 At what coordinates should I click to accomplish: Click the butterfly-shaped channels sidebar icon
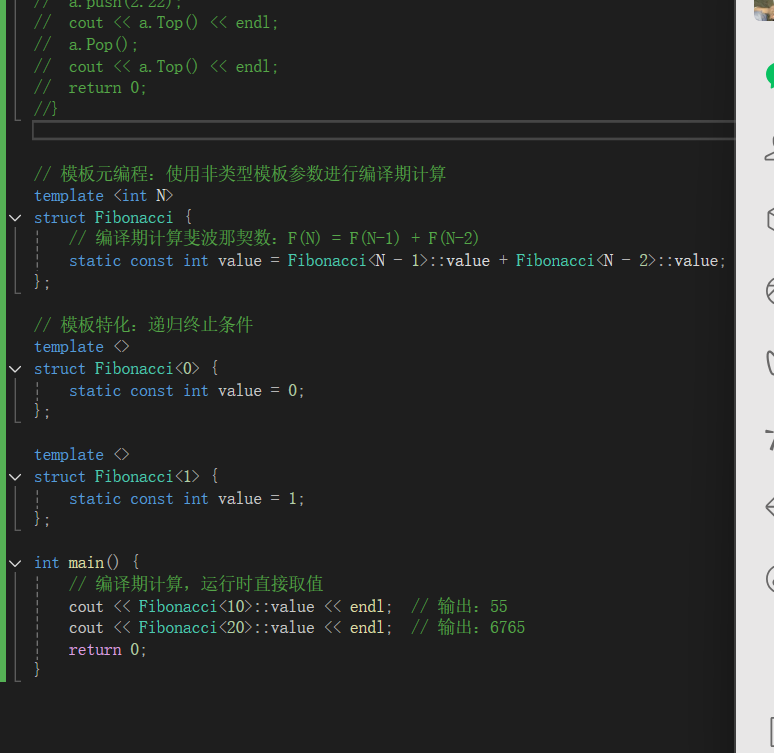click(x=769, y=362)
